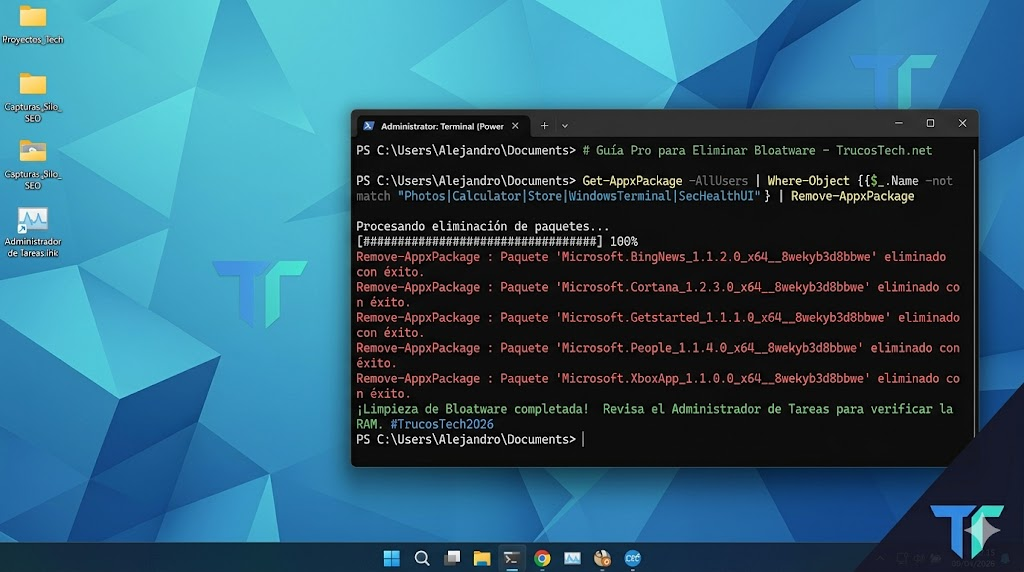Select the Administrador de Tareas.lnk shortcut
The width and height of the screenshot is (1024, 572).
(x=33, y=232)
